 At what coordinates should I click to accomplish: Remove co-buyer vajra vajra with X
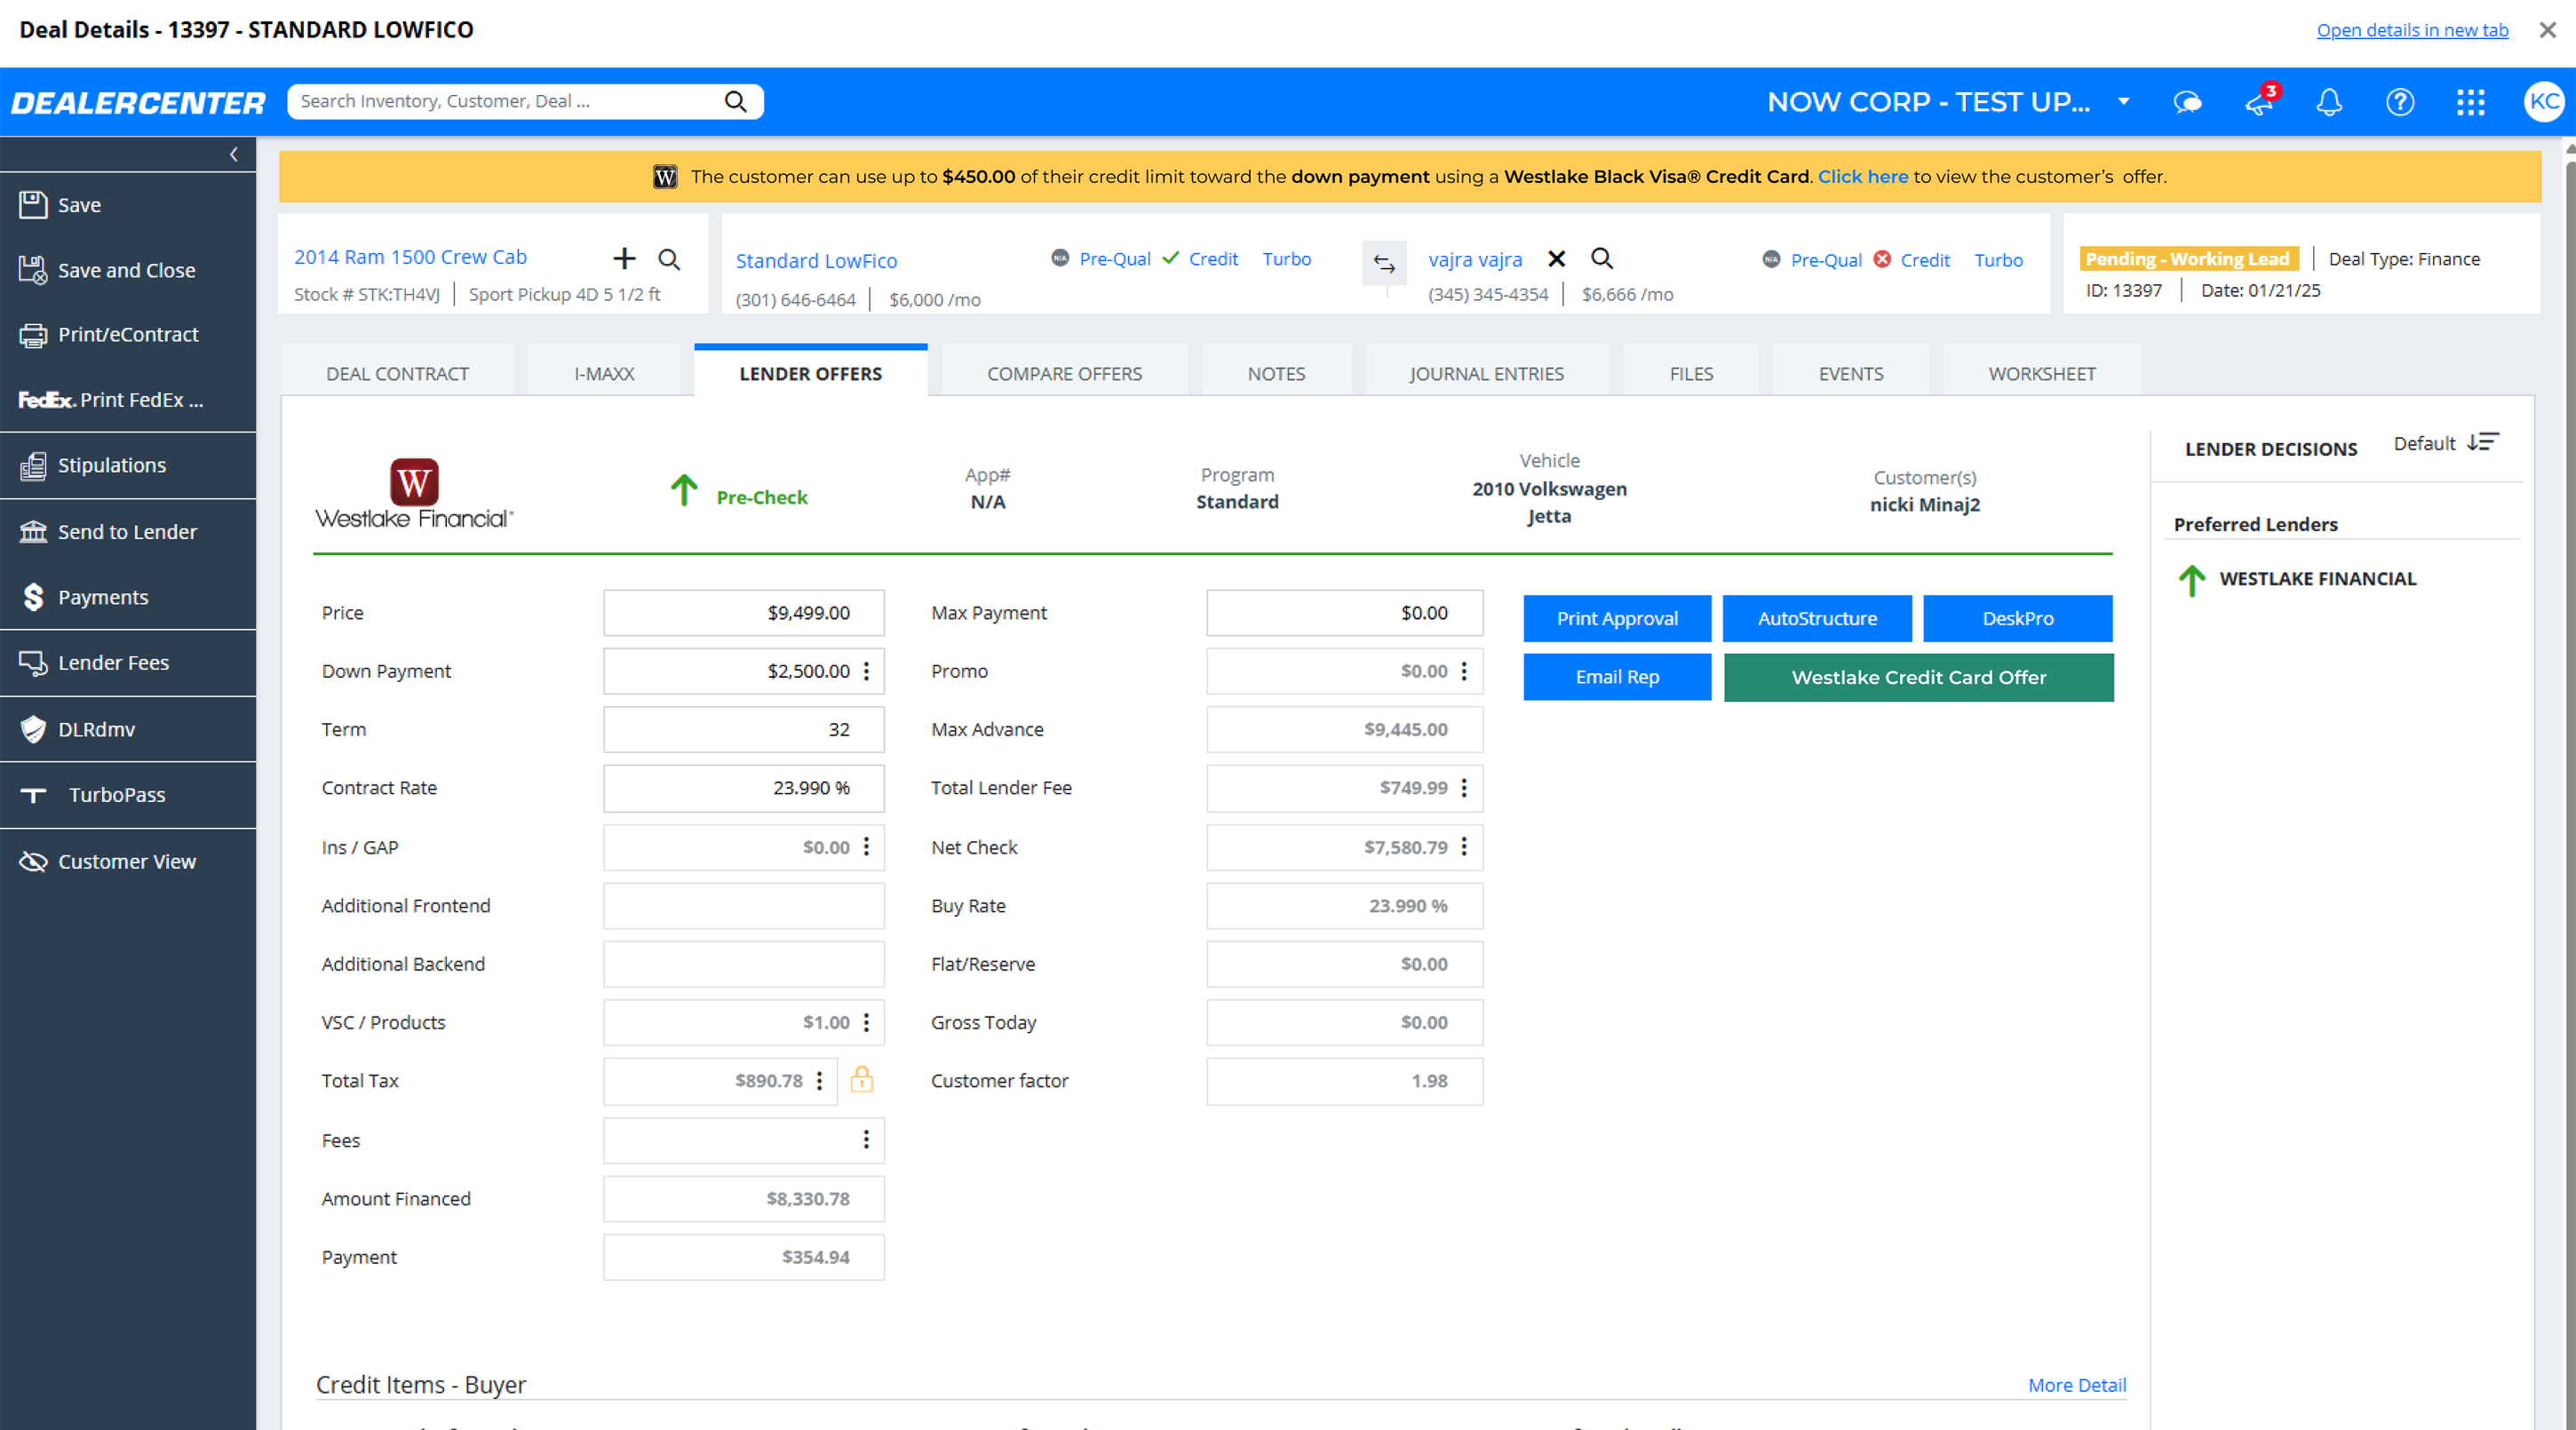(1556, 259)
